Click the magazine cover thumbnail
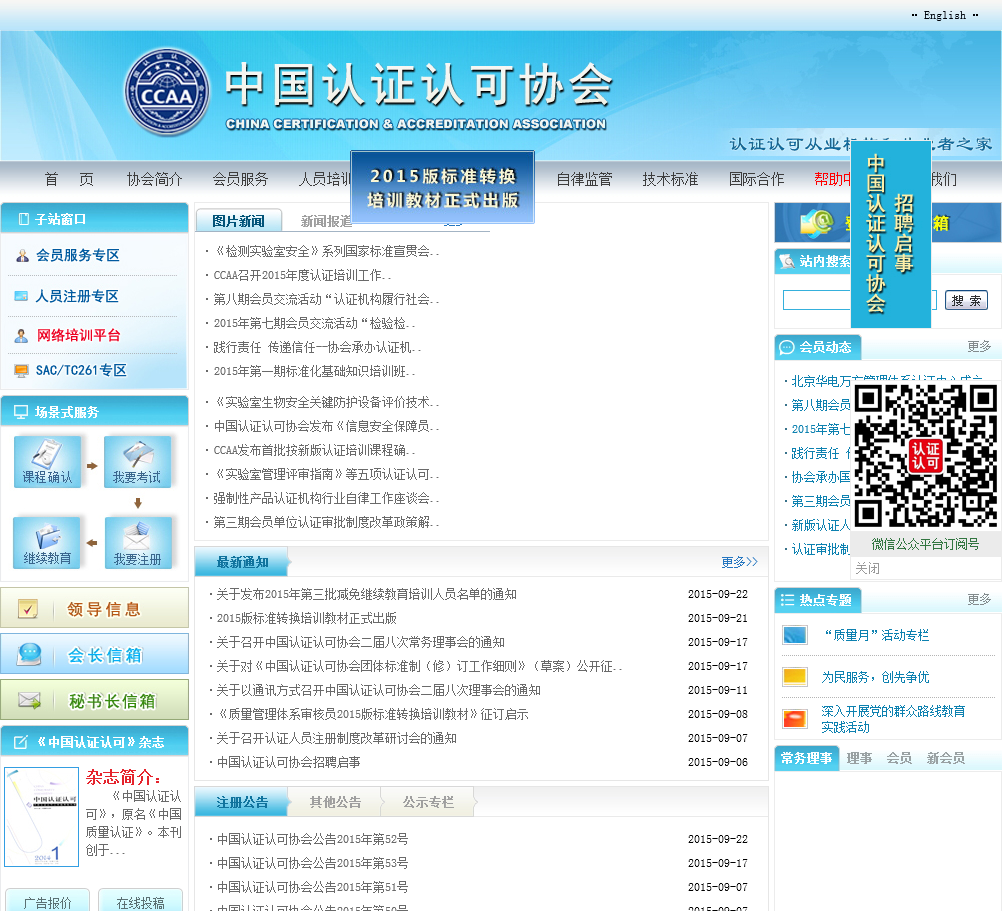 [x=41, y=817]
